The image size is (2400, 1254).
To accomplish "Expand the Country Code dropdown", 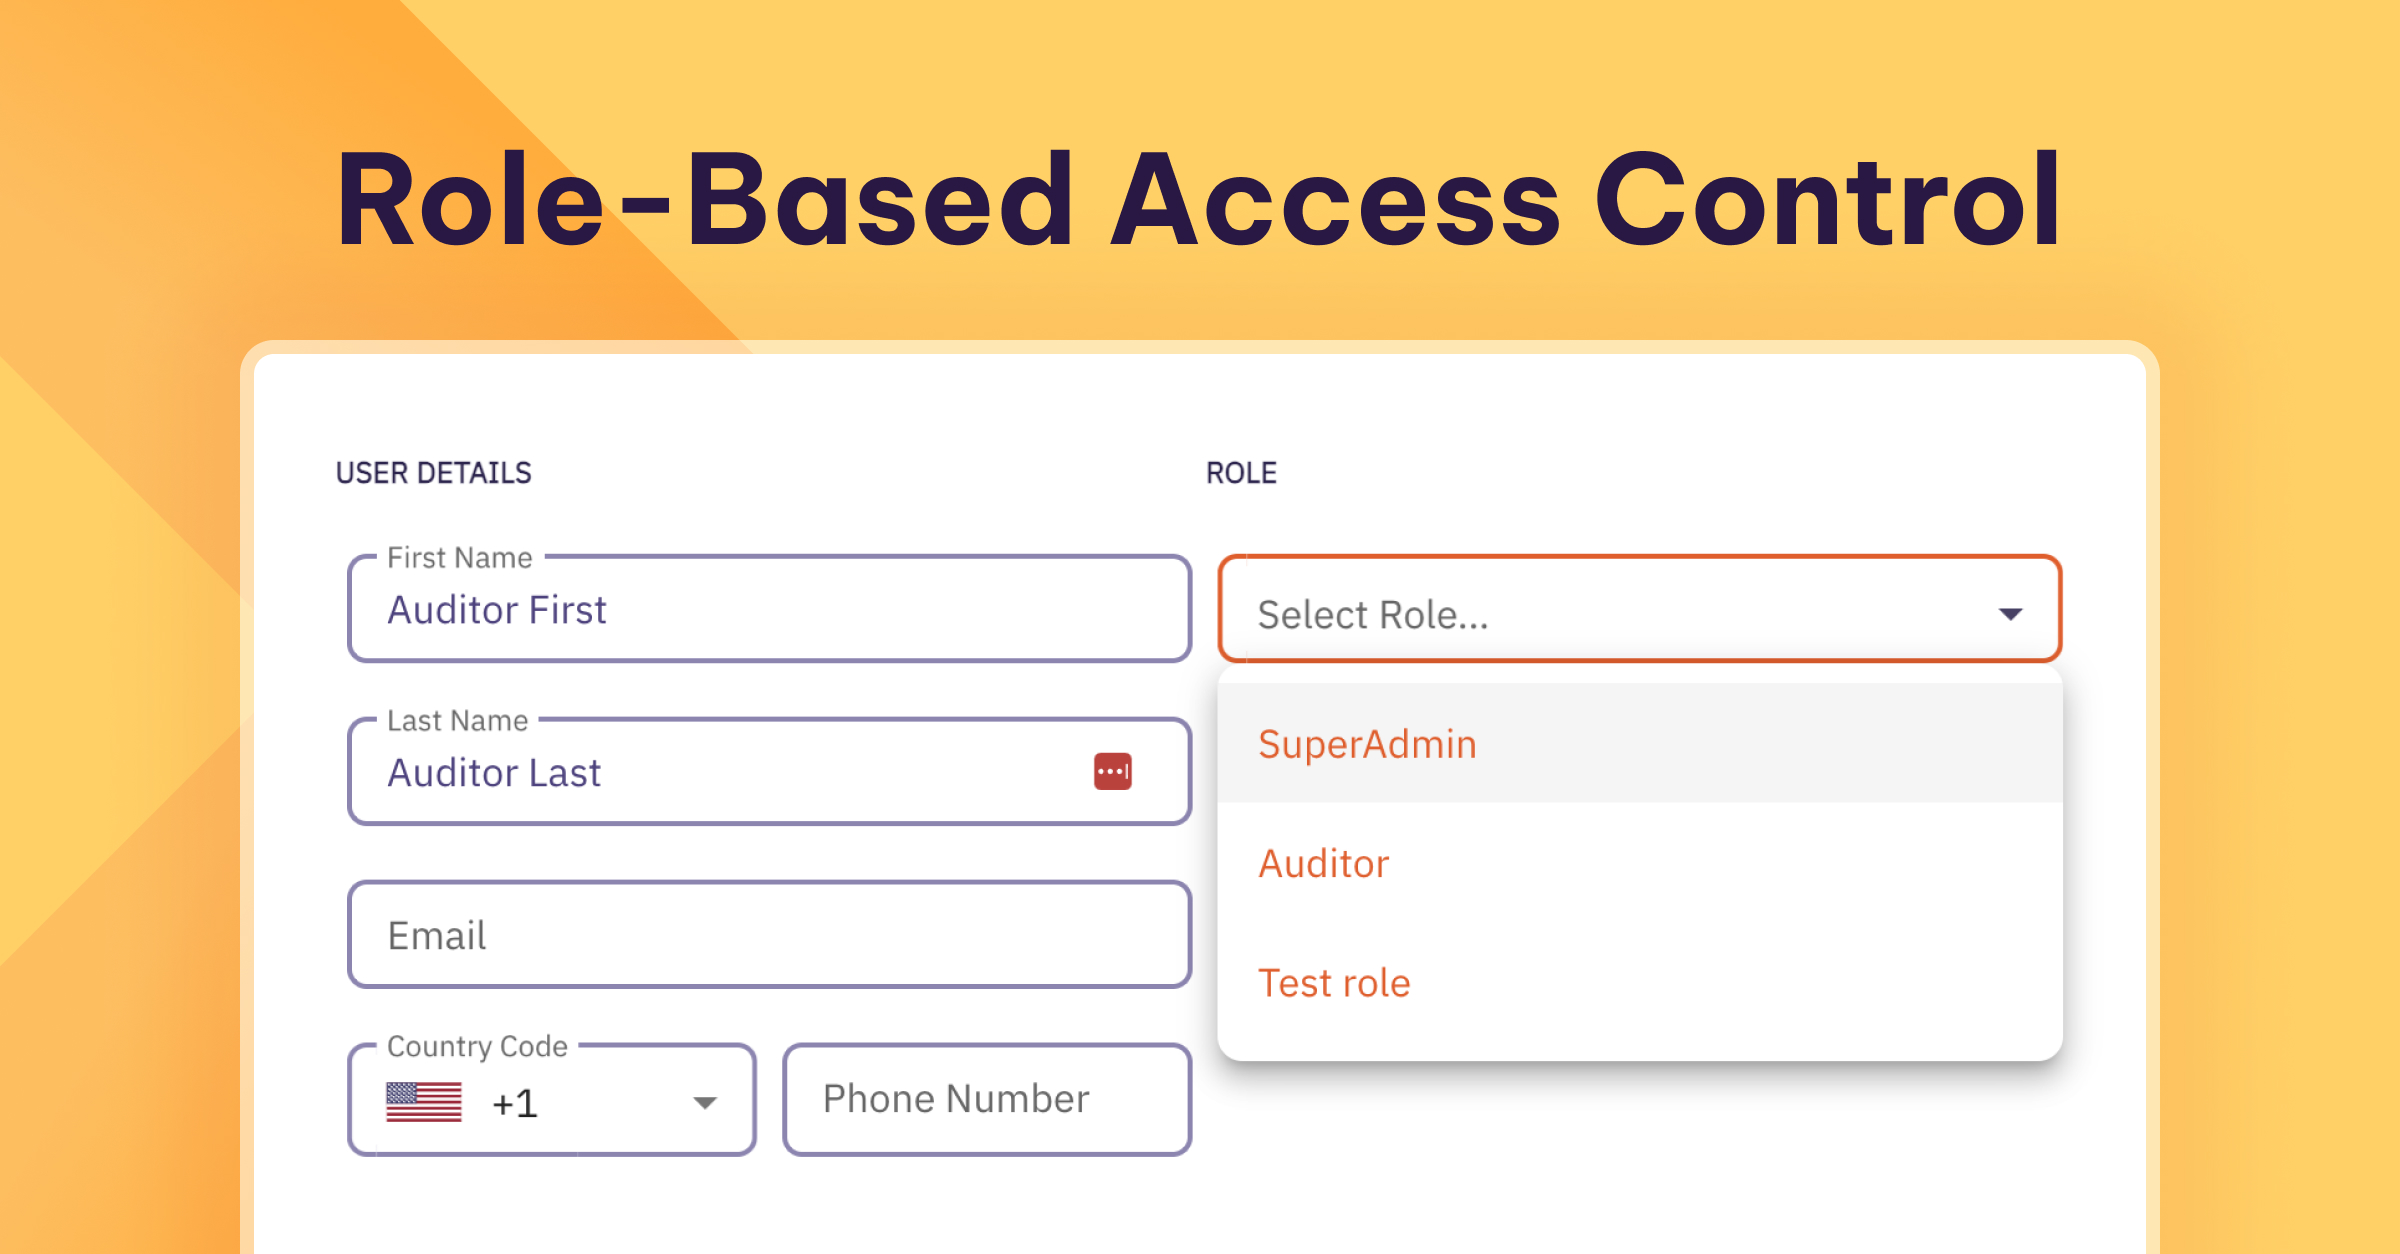I will click(x=704, y=1101).
